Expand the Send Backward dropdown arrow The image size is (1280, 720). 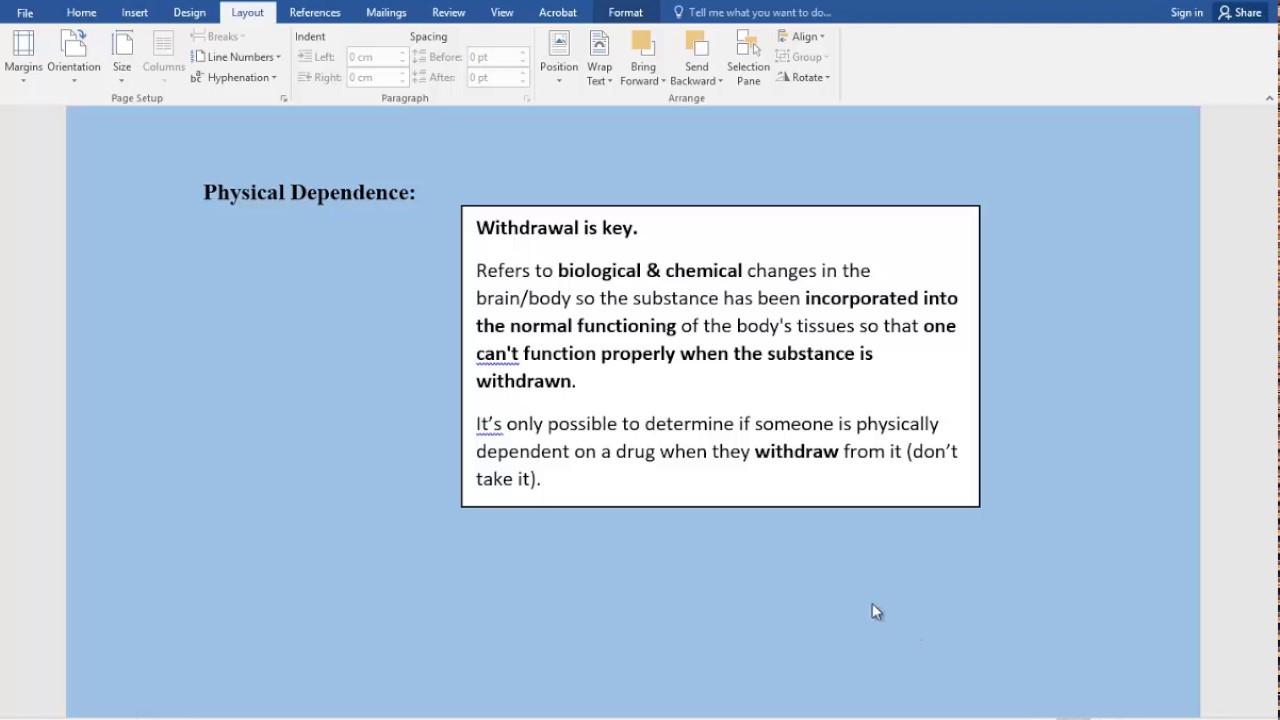[x=720, y=81]
